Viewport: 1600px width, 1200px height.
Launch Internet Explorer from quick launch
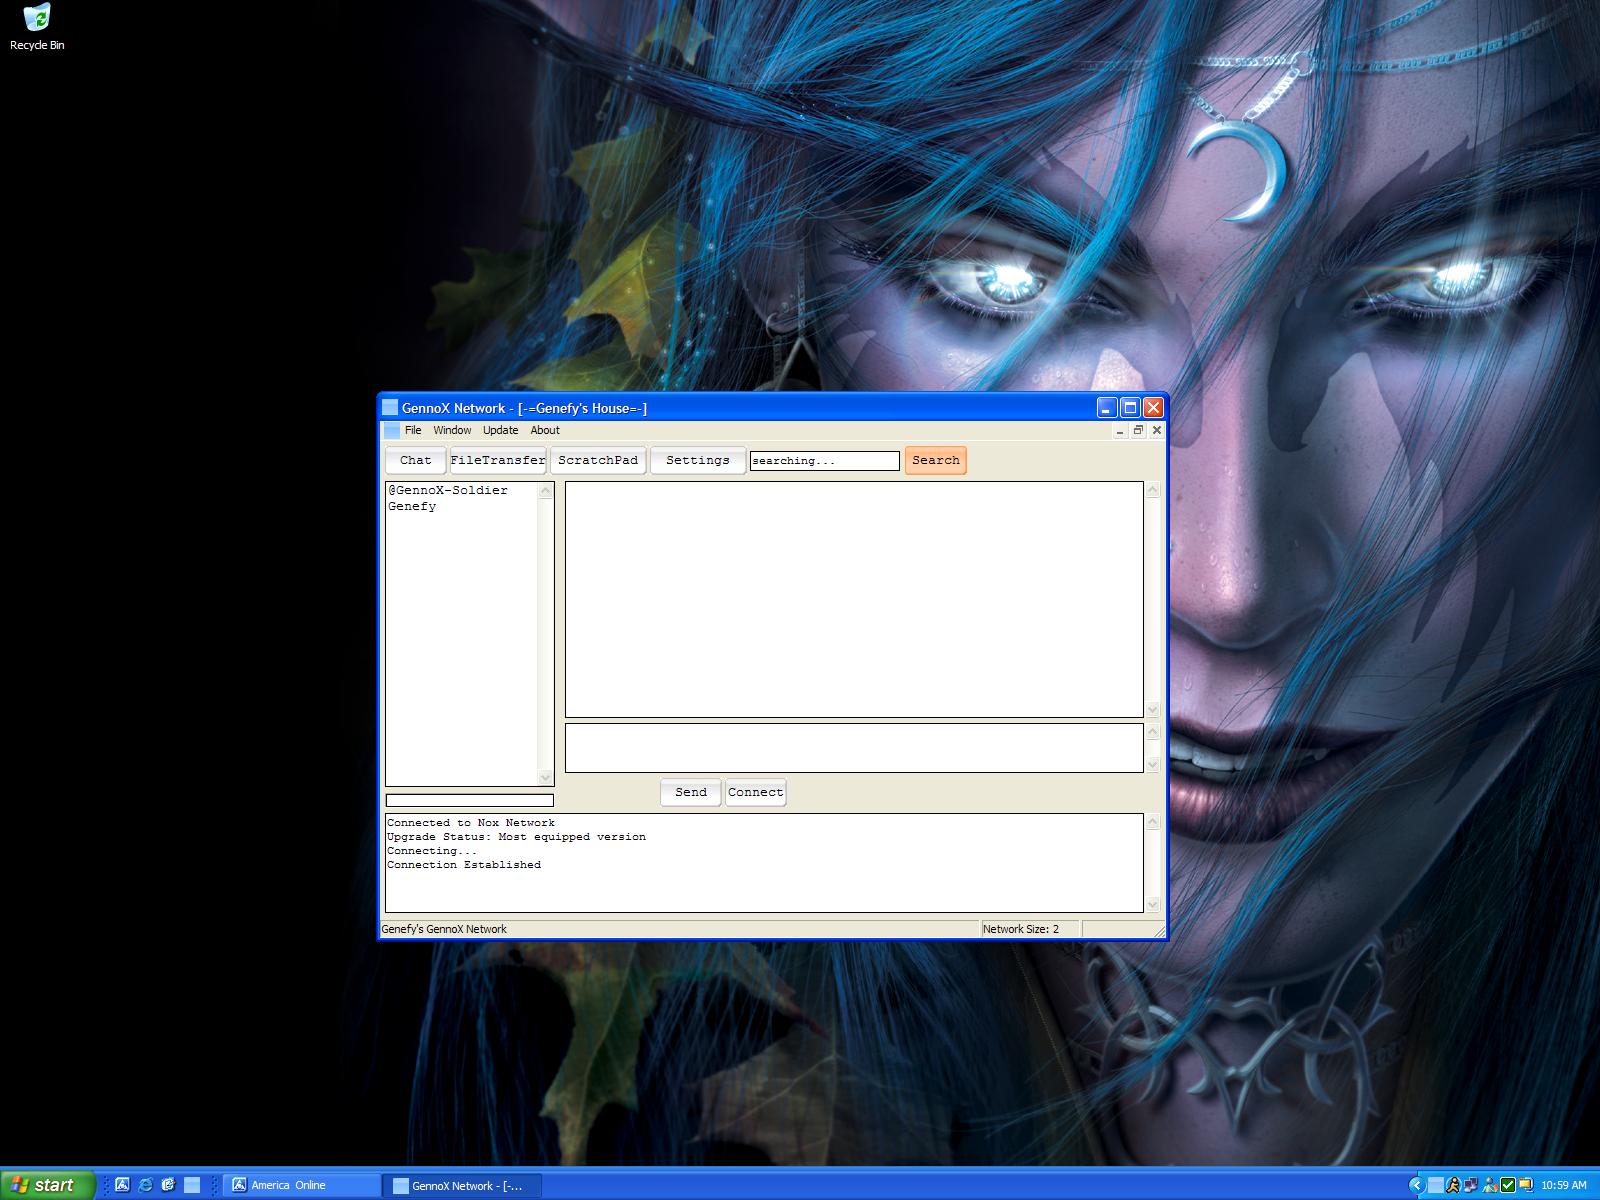point(146,1185)
